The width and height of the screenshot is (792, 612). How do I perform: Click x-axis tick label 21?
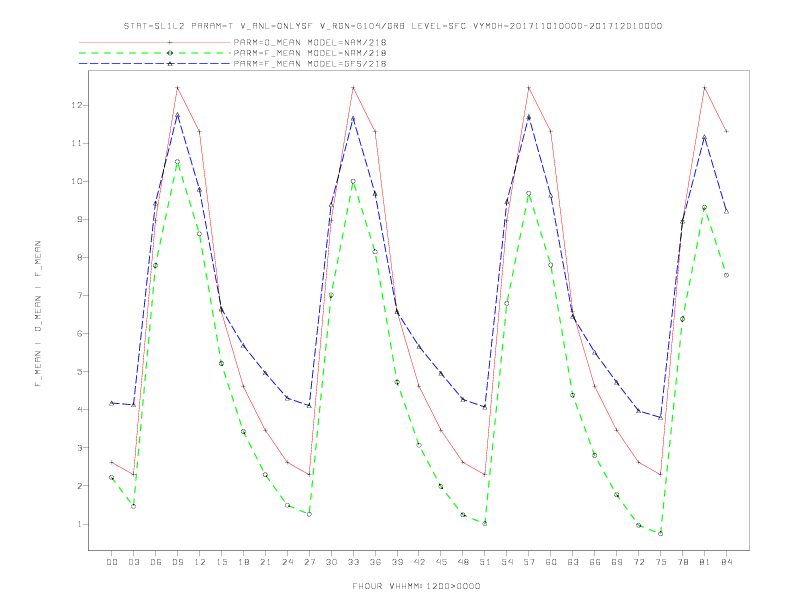click(265, 562)
